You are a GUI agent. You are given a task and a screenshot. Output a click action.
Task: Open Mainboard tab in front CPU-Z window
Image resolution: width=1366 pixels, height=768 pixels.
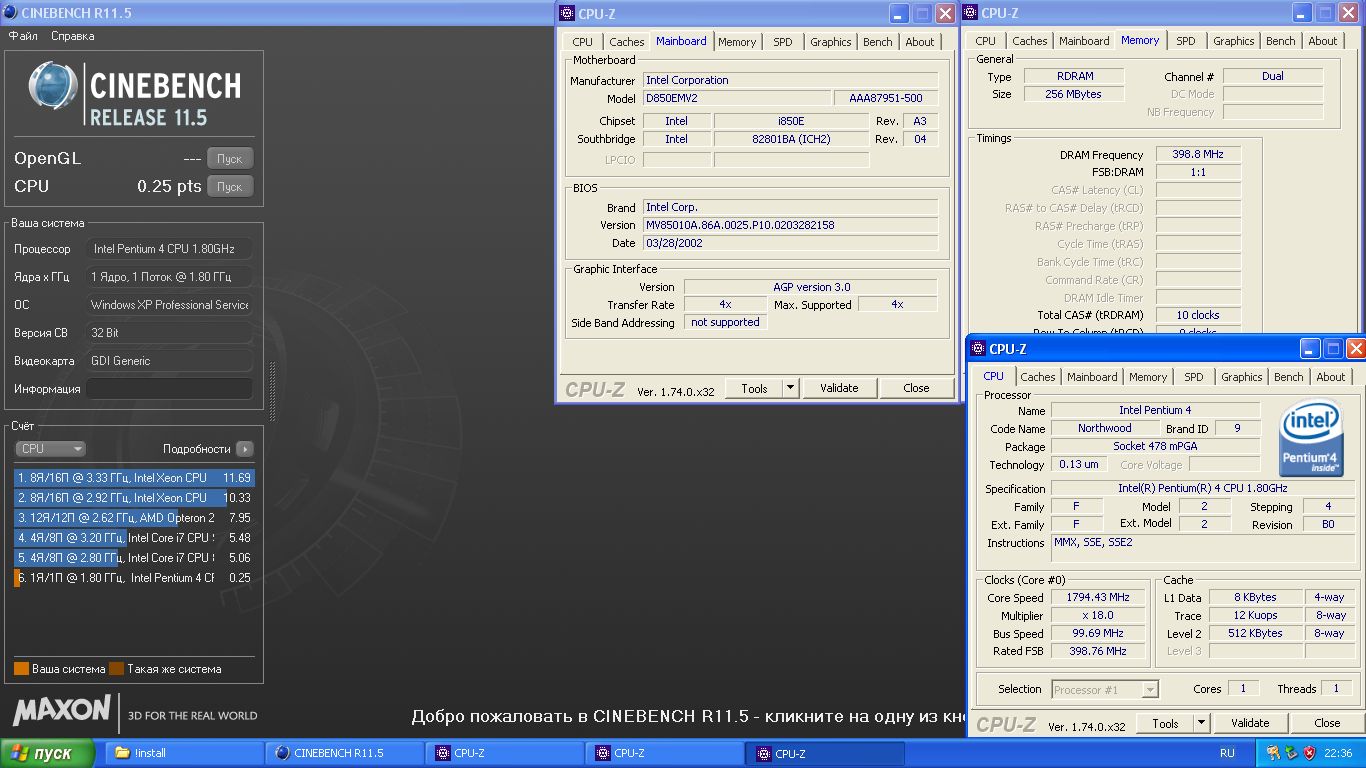pos(1092,378)
